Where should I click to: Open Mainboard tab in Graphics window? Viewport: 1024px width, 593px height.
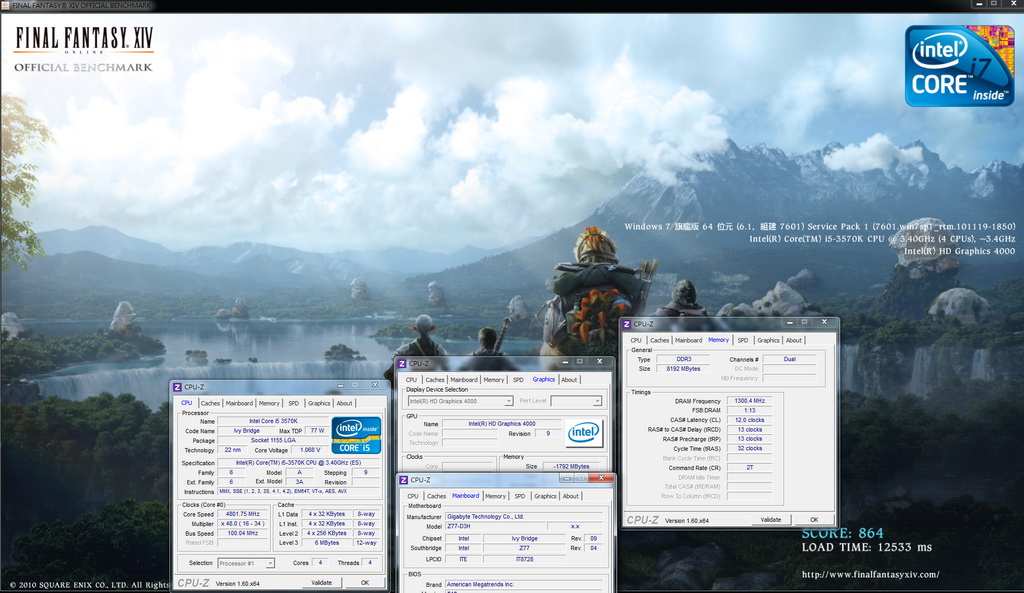pyautogui.click(x=464, y=380)
